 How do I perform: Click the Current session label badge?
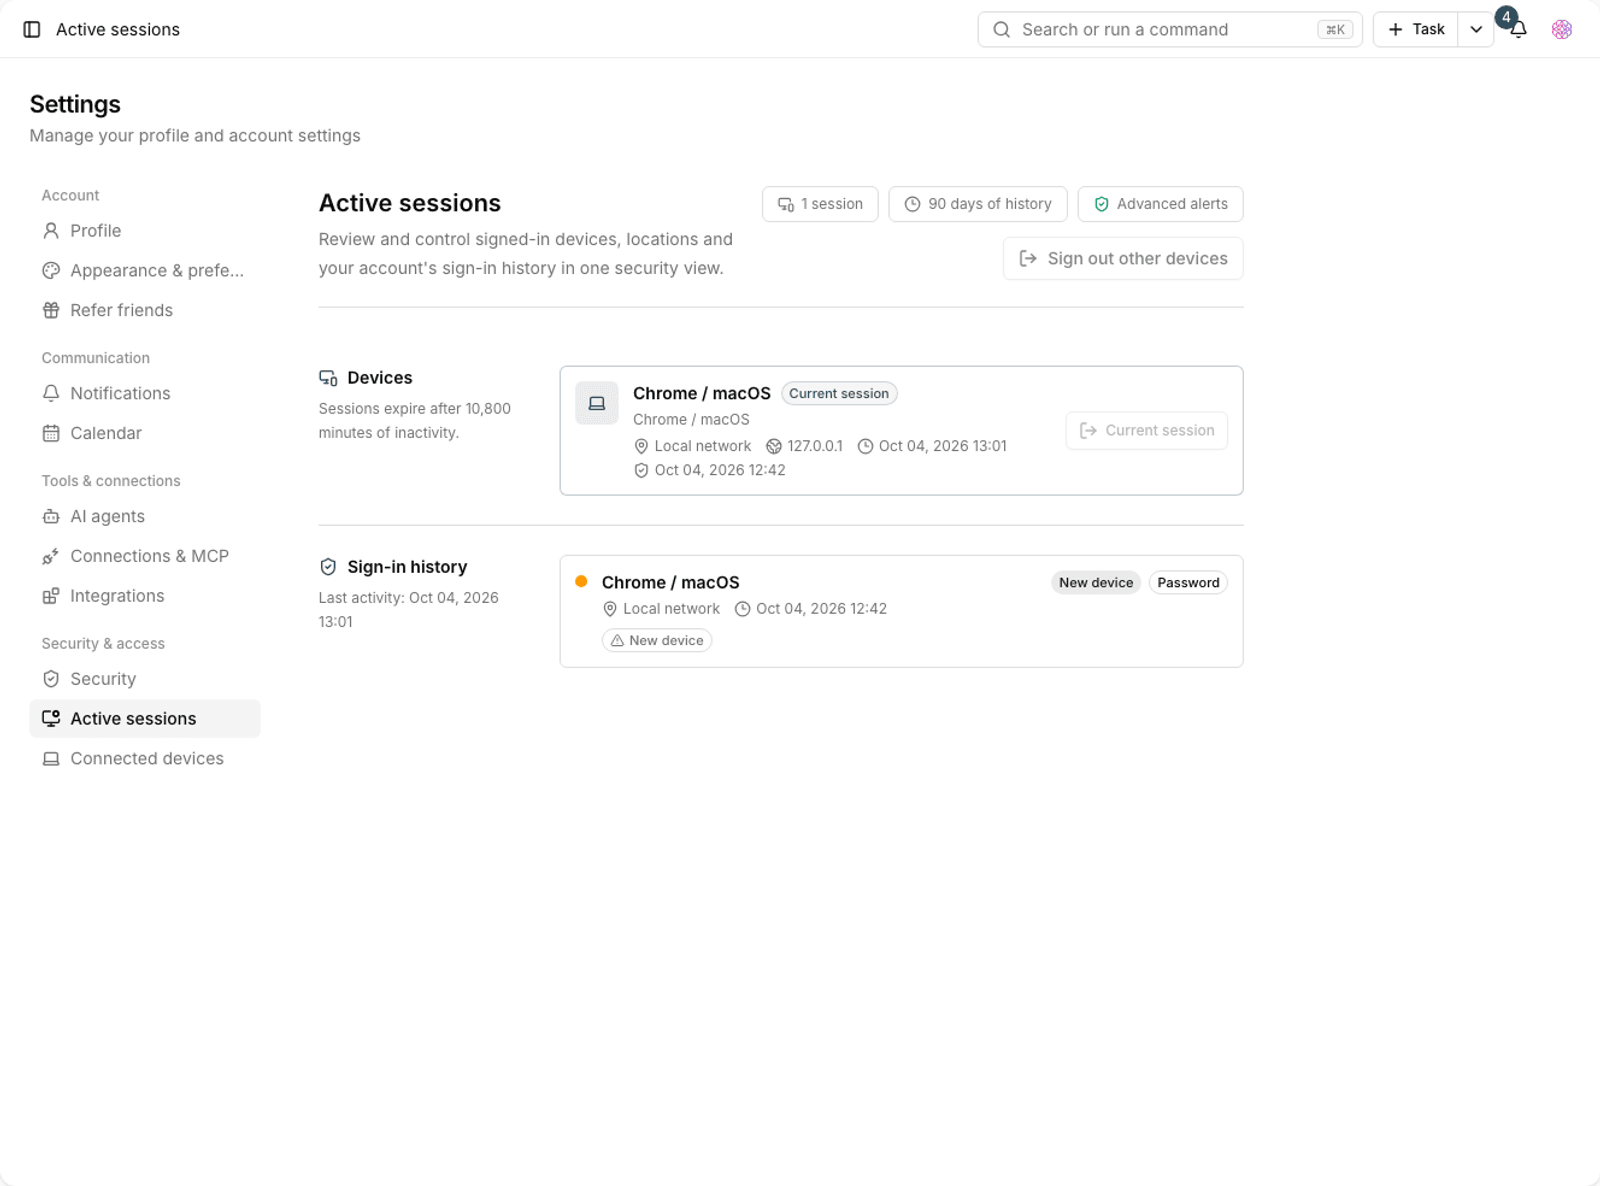(x=839, y=394)
